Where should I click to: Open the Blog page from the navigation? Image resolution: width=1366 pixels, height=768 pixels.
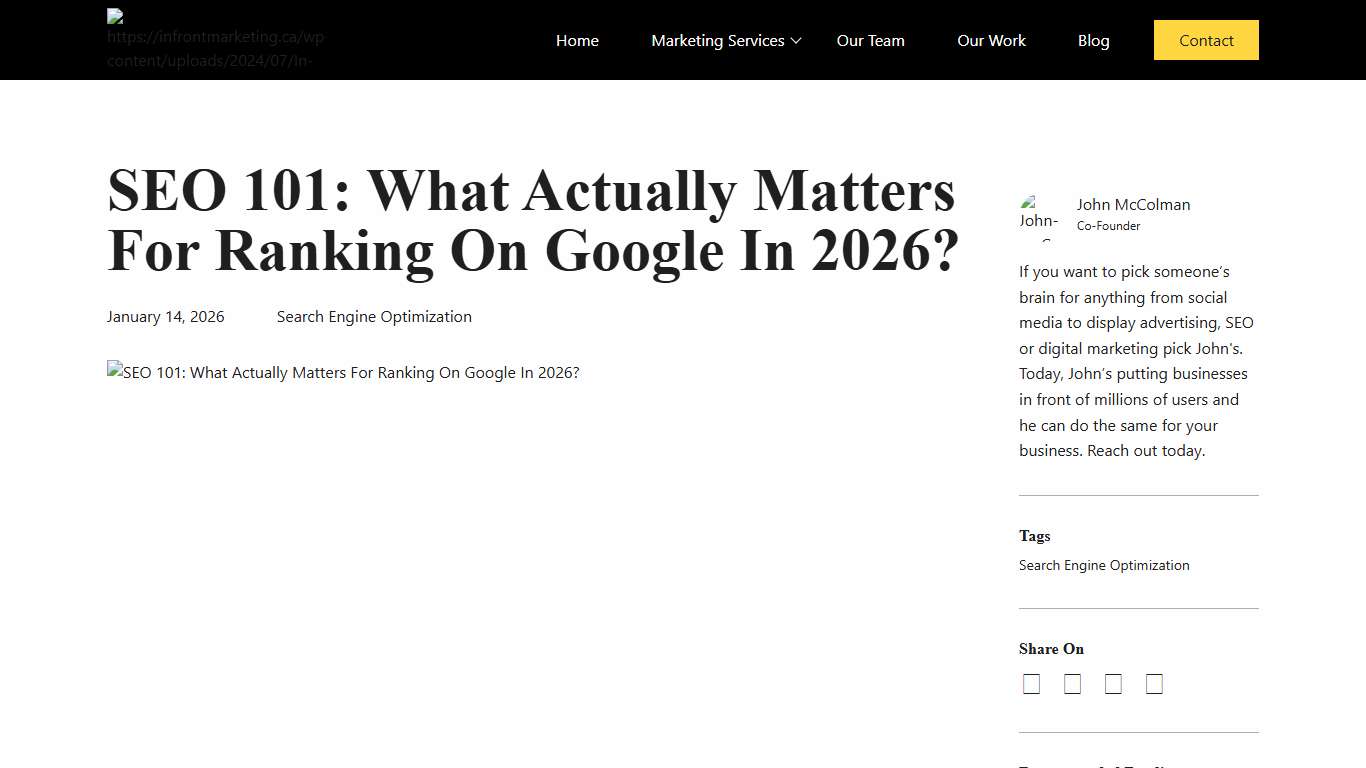coord(1093,40)
